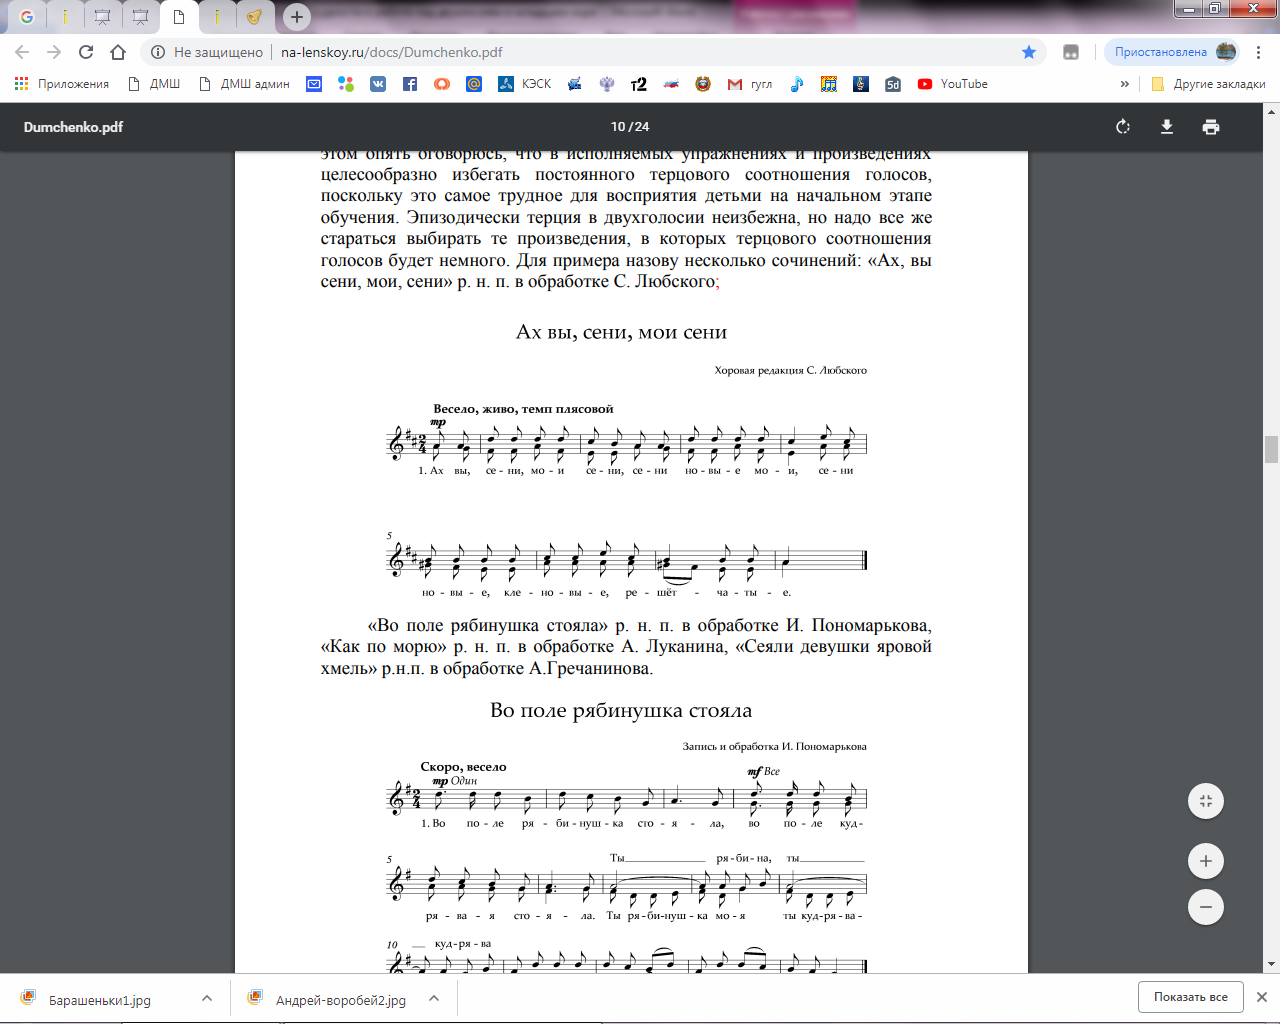The image size is (1280, 1024).
Task: Show hidden bookmarks with double chevron
Action: pyautogui.click(x=1125, y=84)
